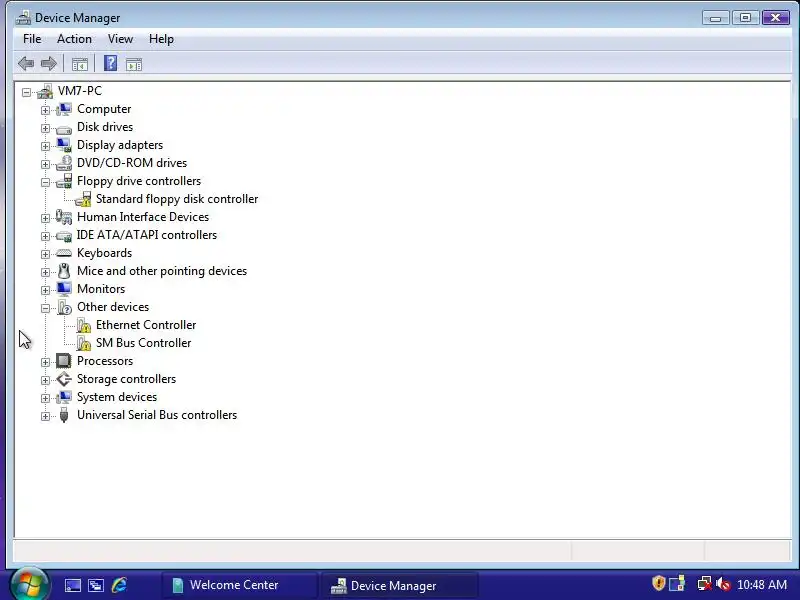Click the show/hide console tree toolbar icon
Screen dimensions: 800x600
point(80,64)
